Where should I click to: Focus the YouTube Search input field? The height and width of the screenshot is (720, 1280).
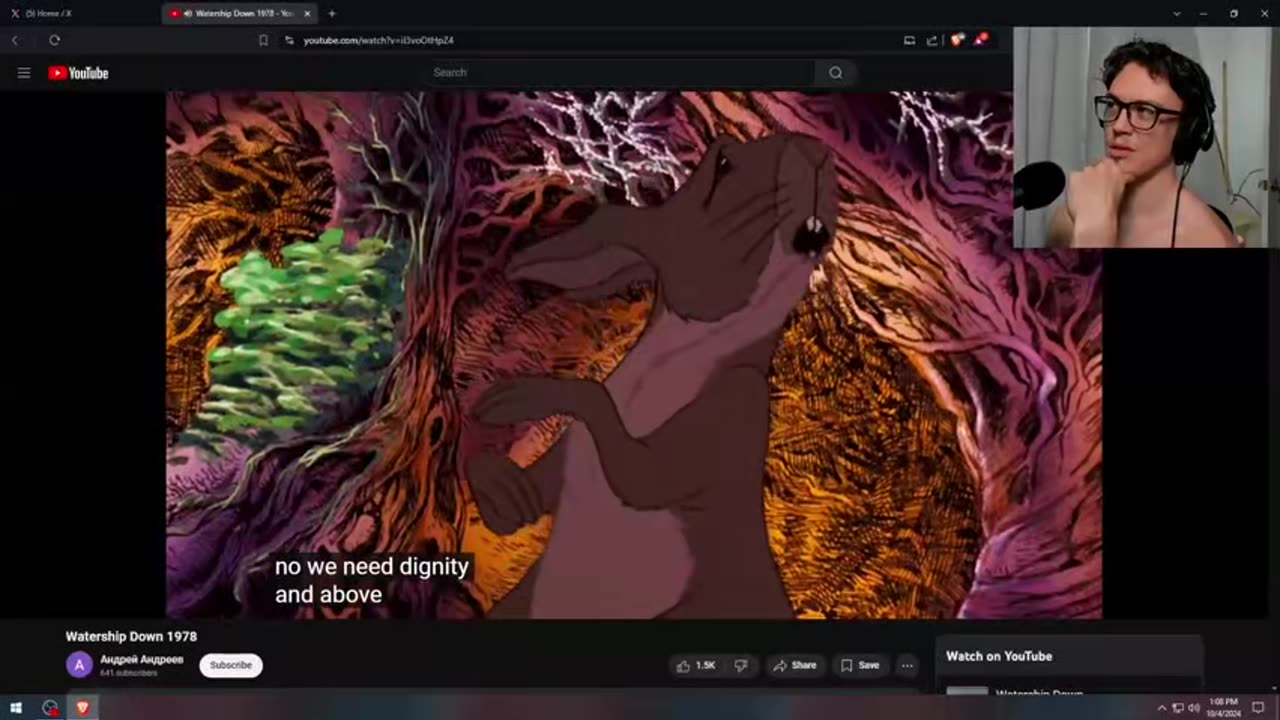pyautogui.click(x=620, y=72)
